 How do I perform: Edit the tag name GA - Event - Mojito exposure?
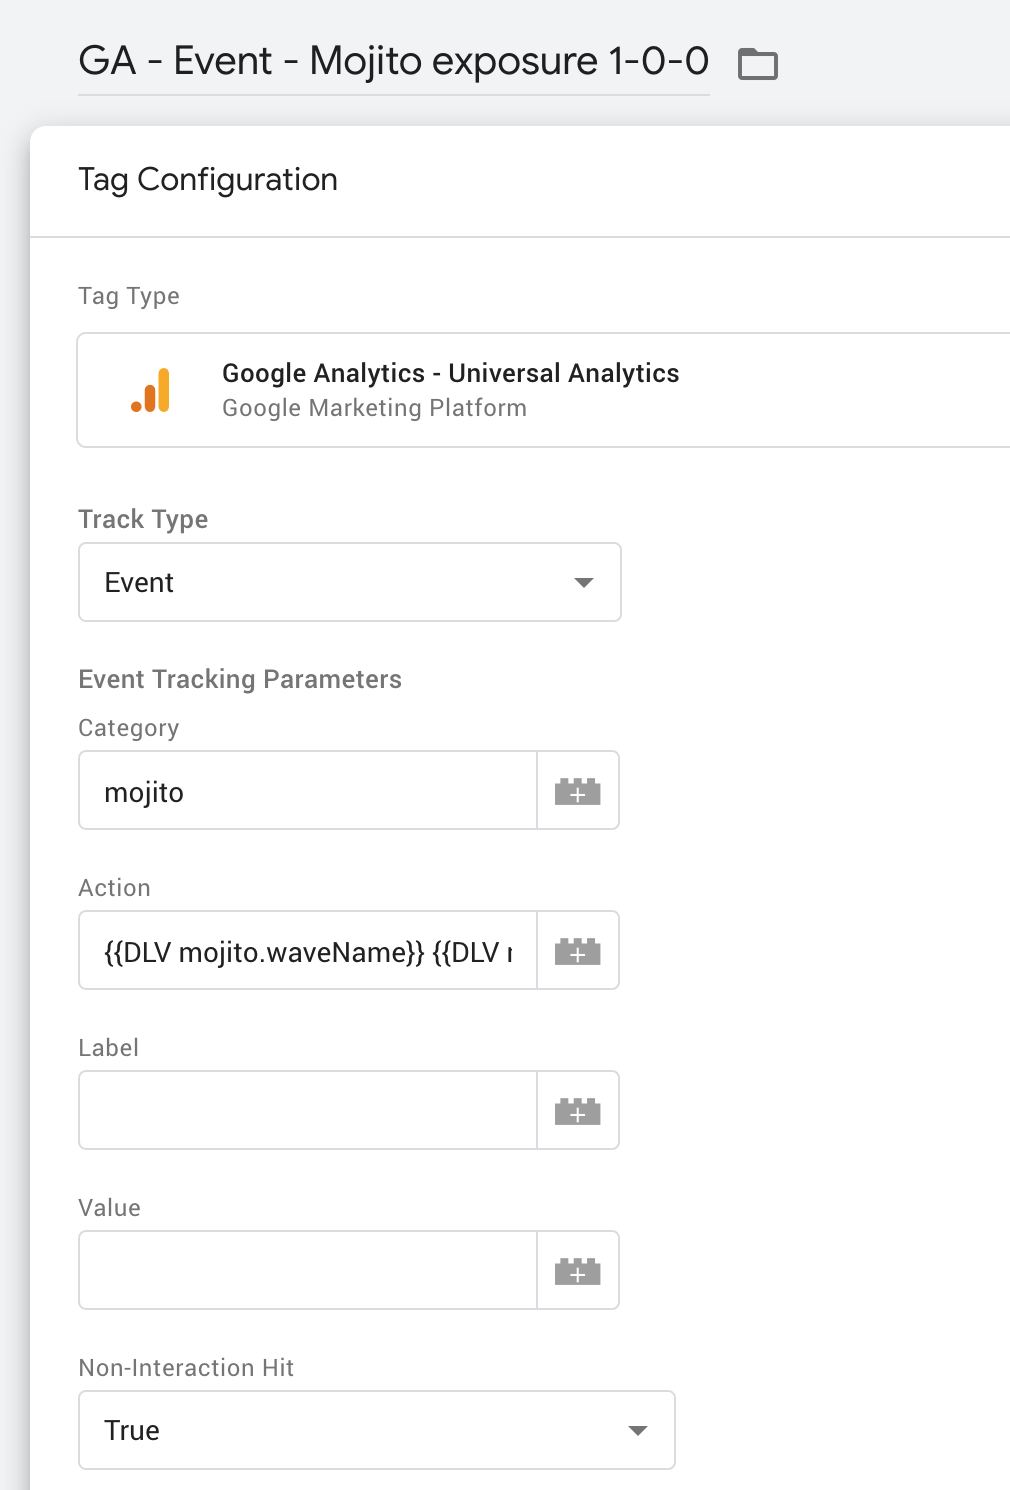(393, 60)
